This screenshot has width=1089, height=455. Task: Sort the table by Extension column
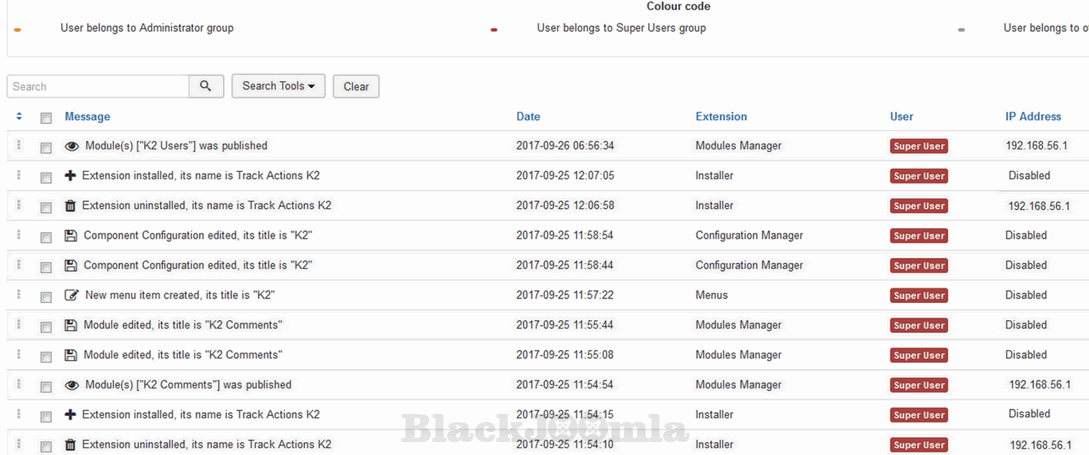pos(721,117)
